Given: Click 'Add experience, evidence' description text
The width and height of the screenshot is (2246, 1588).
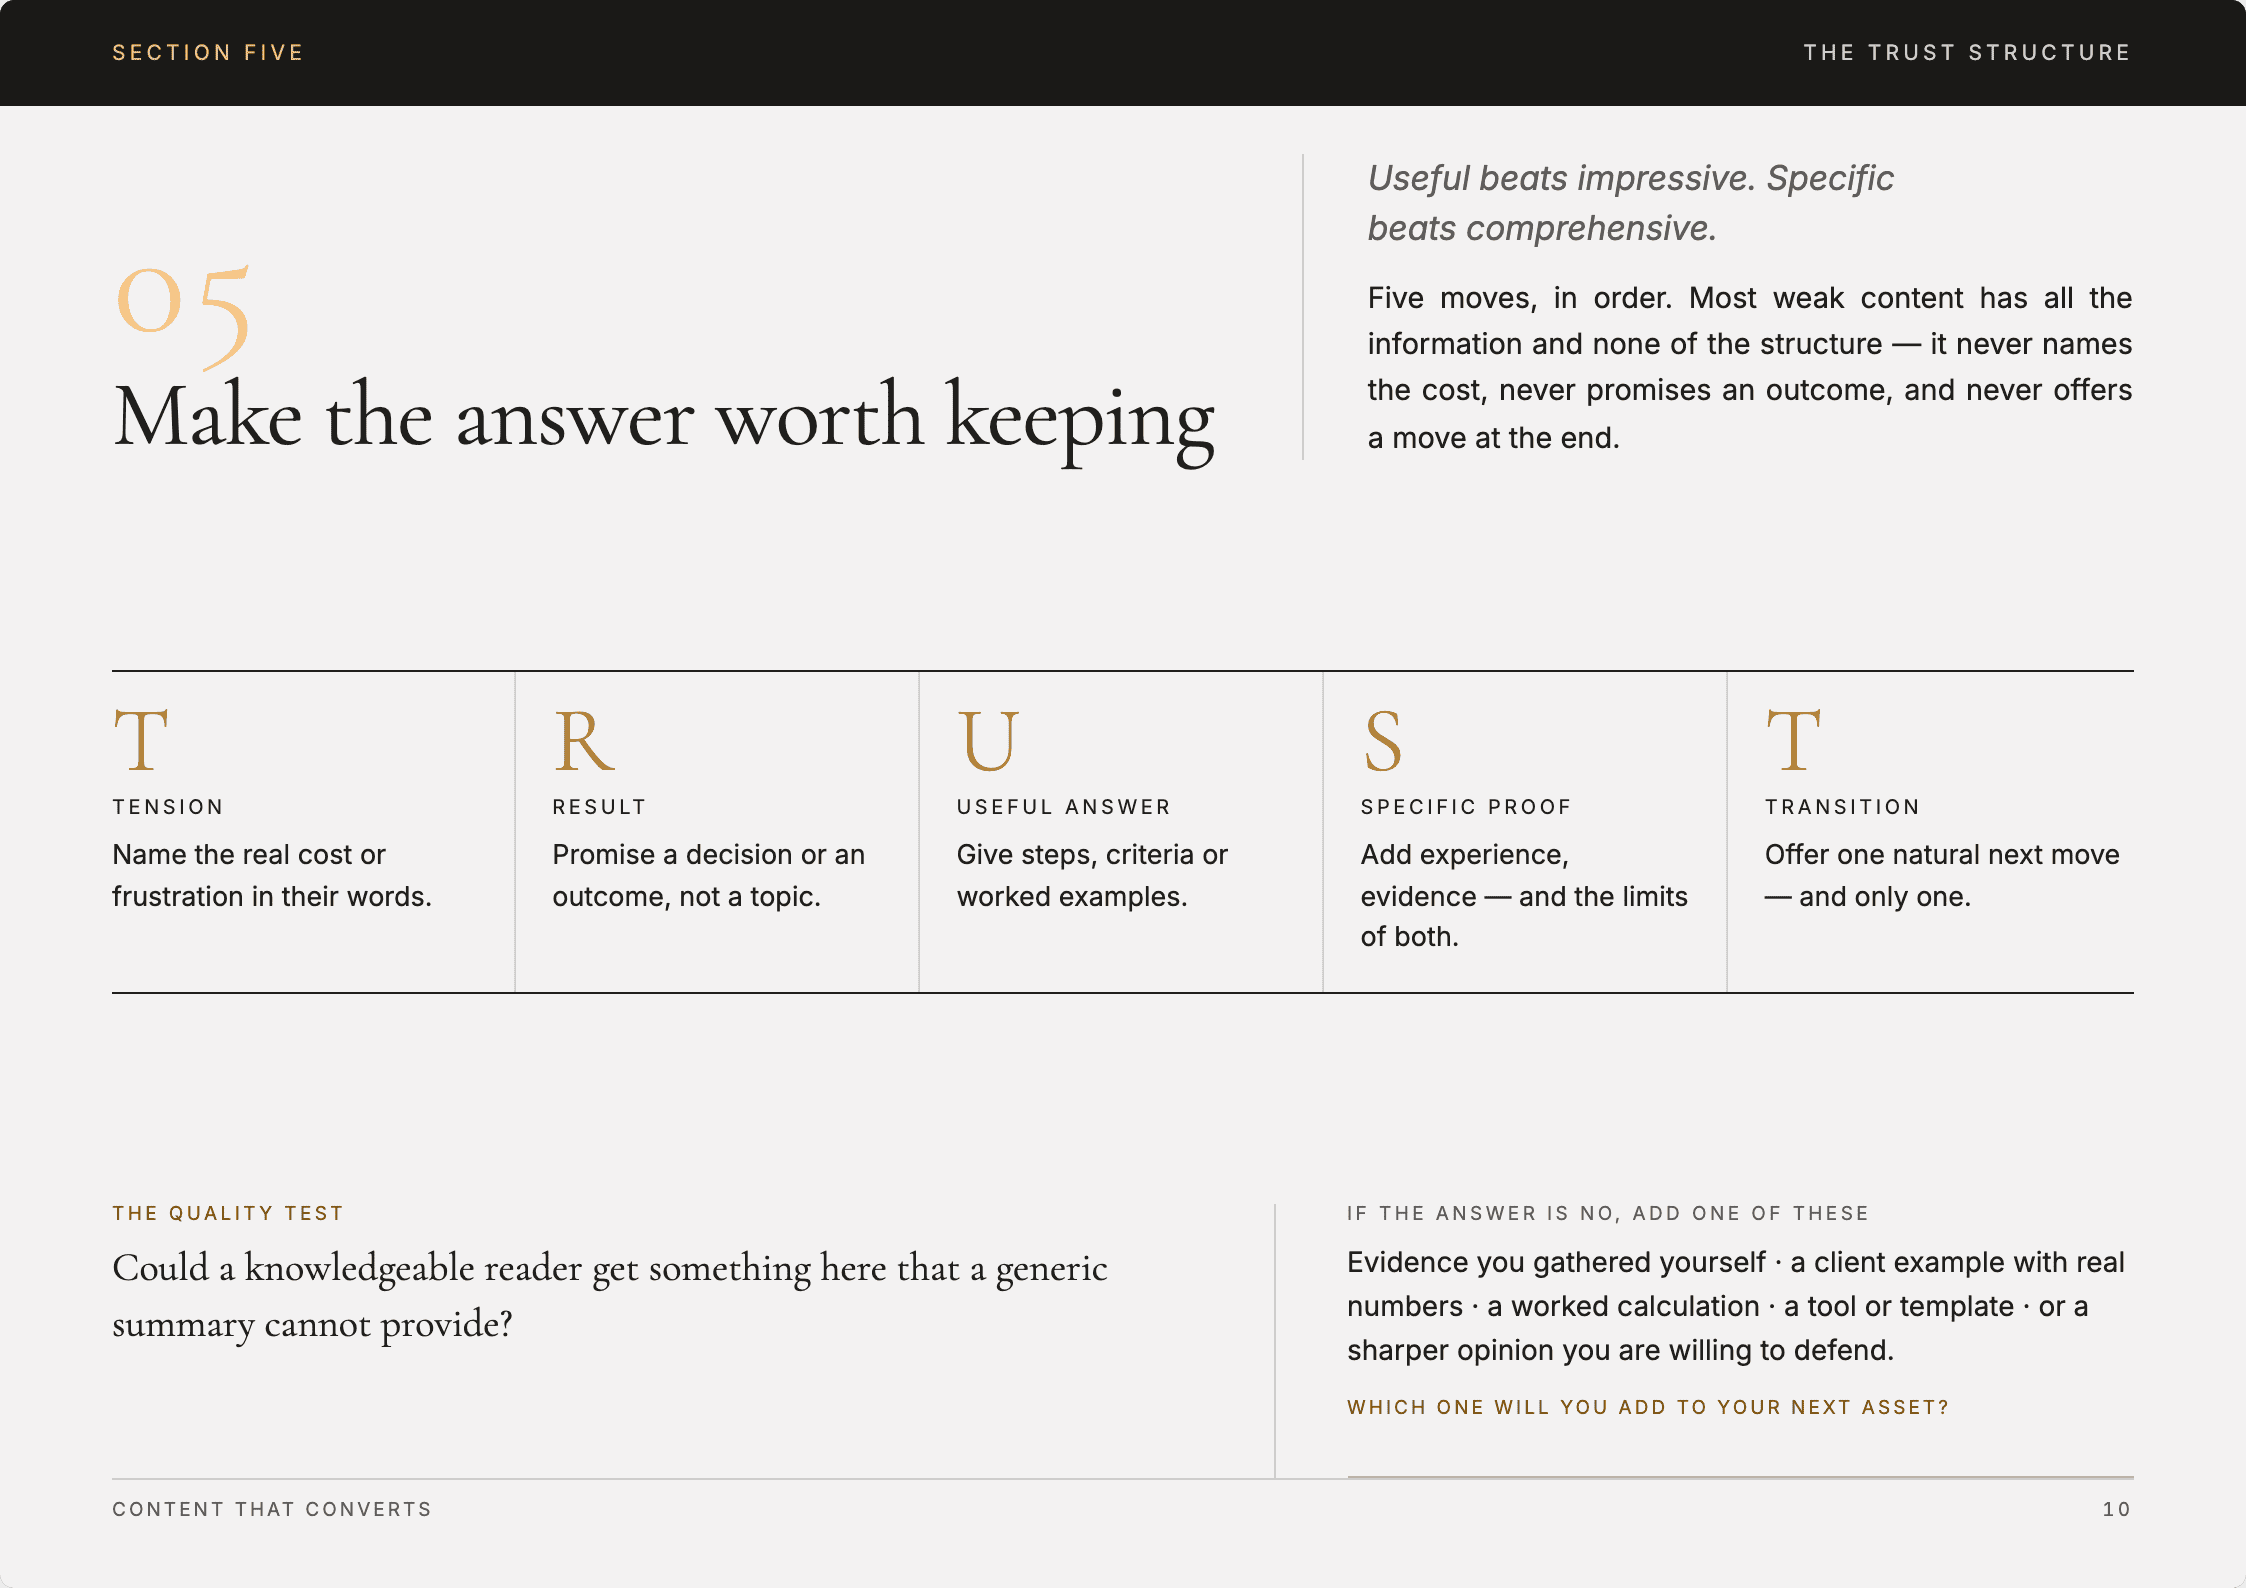Looking at the screenshot, I should 1524,895.
